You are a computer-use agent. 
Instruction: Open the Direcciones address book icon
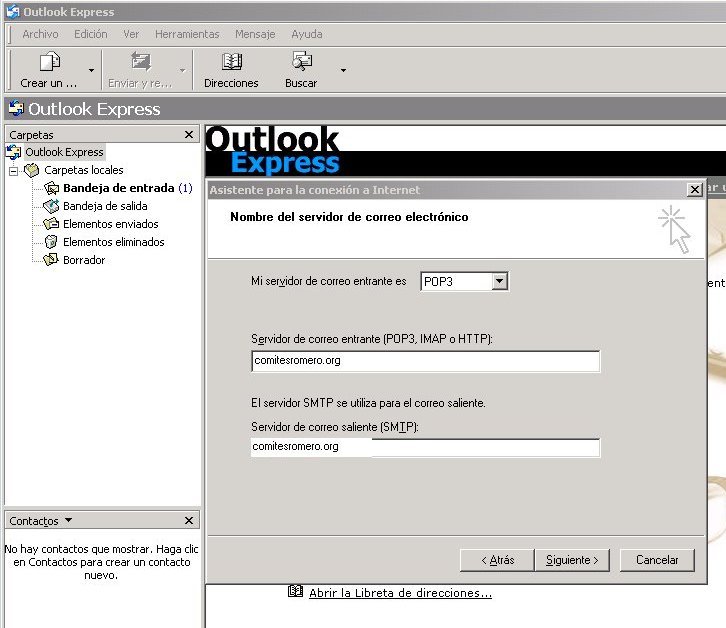pos(231,62)
